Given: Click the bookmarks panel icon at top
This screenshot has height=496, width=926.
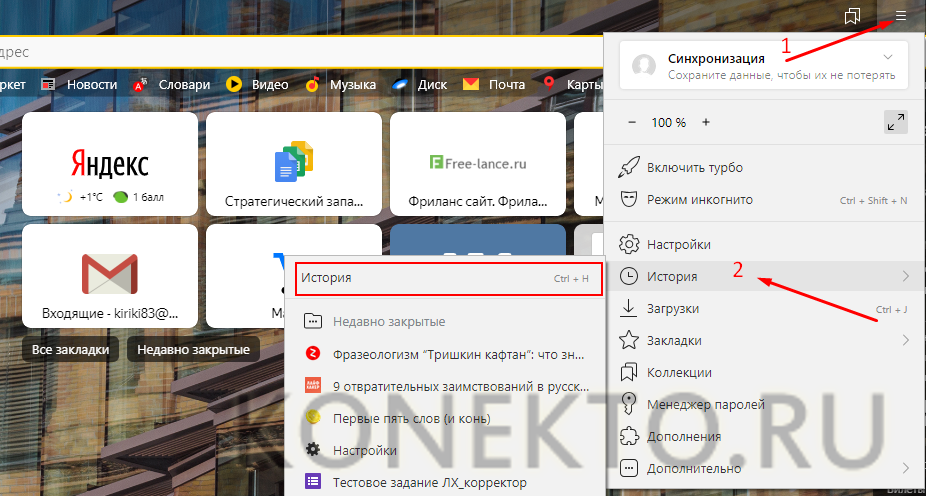Looking at the screenshot, I should click(x=852, y=17).
